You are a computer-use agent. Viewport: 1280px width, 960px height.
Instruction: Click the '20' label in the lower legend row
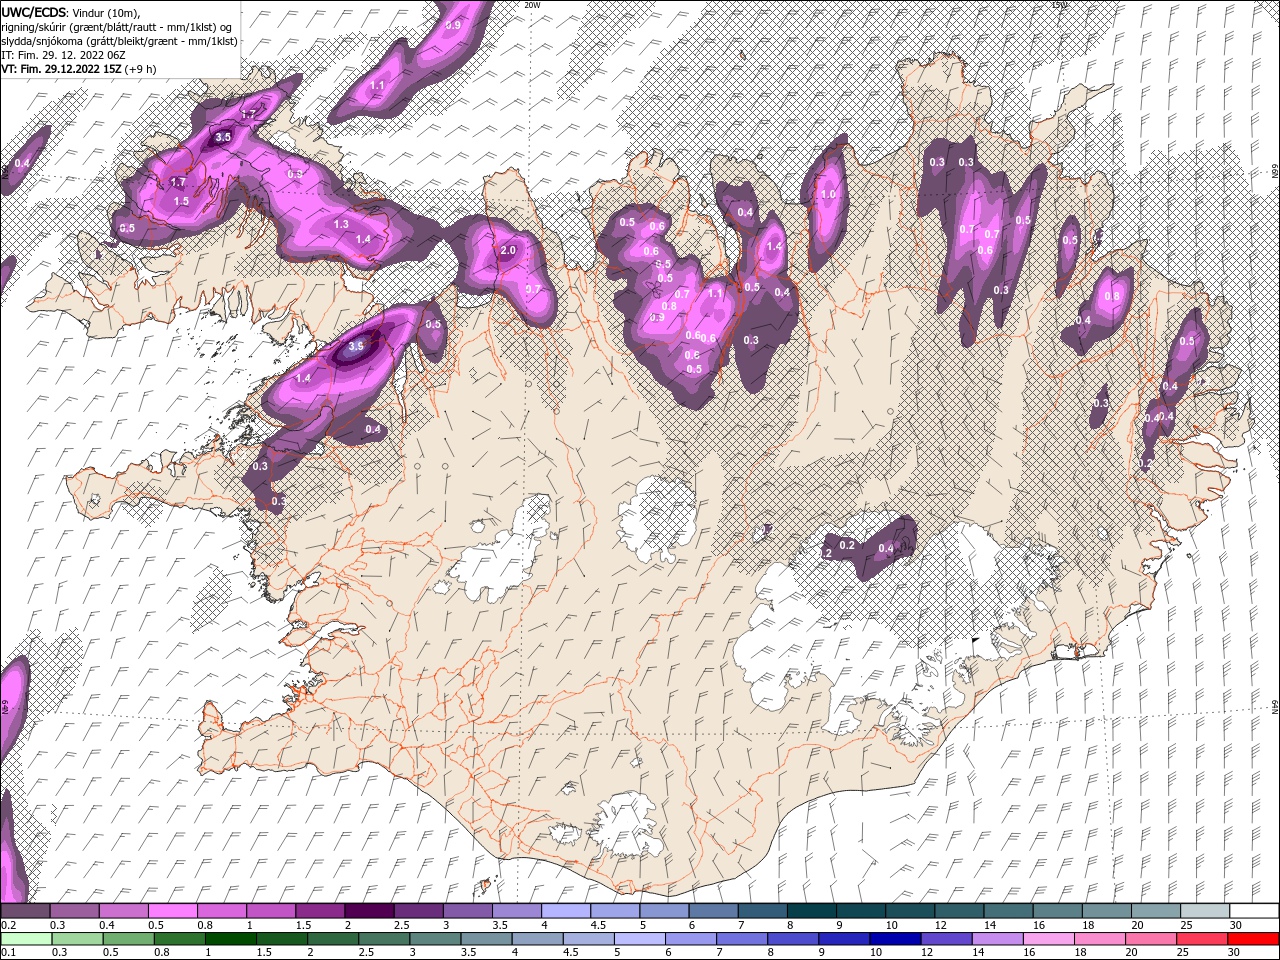(x=1129, y=953)
